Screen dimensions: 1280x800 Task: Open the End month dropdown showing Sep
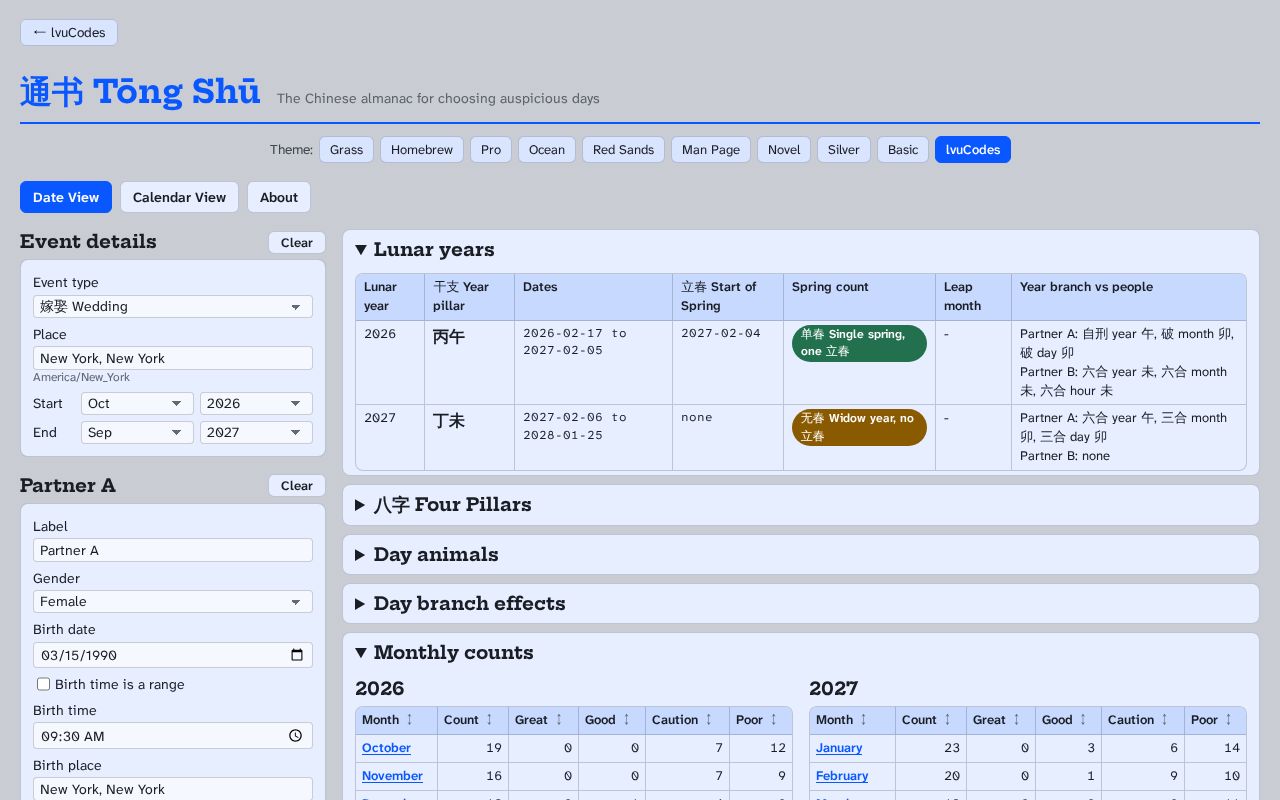pos(137,433)
